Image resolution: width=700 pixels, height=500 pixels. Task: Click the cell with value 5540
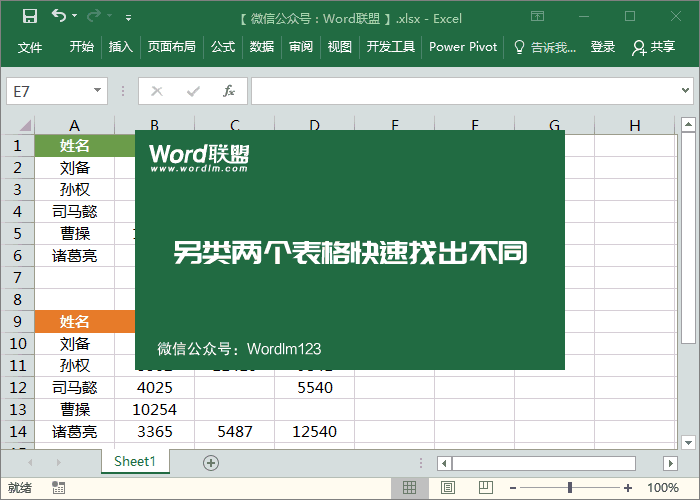(315, 388)
